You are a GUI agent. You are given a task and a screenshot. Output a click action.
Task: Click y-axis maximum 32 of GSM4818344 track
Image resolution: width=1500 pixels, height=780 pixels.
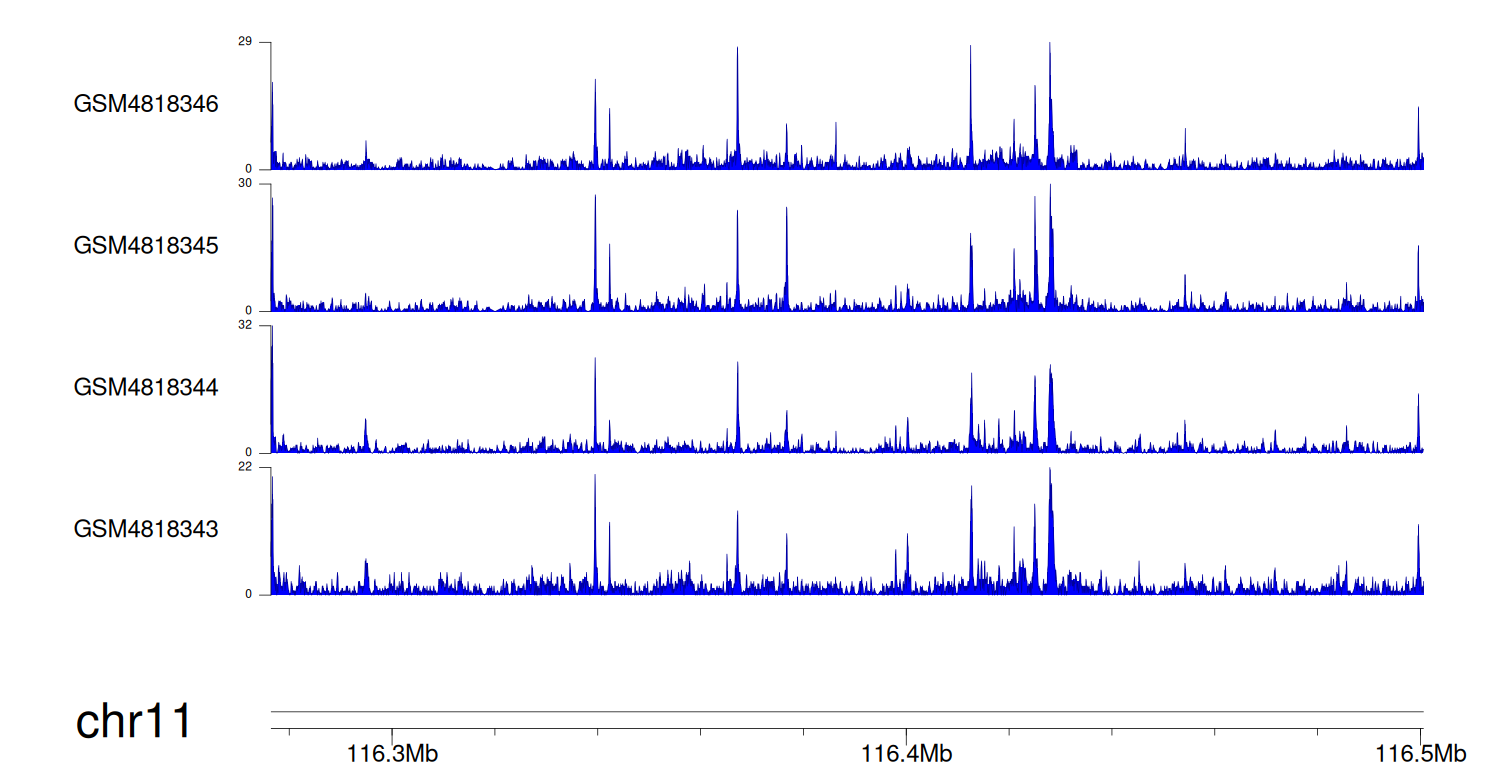coord(244,326)
